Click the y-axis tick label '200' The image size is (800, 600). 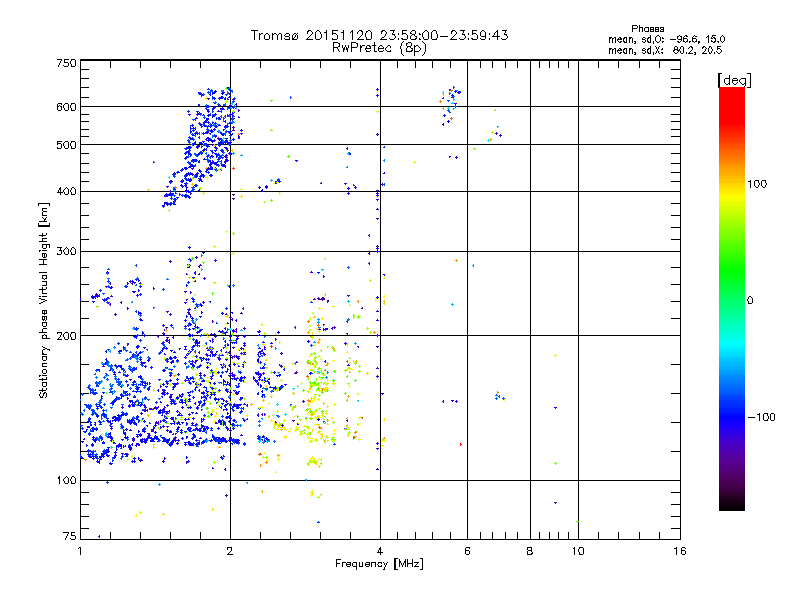coord(66,336)
